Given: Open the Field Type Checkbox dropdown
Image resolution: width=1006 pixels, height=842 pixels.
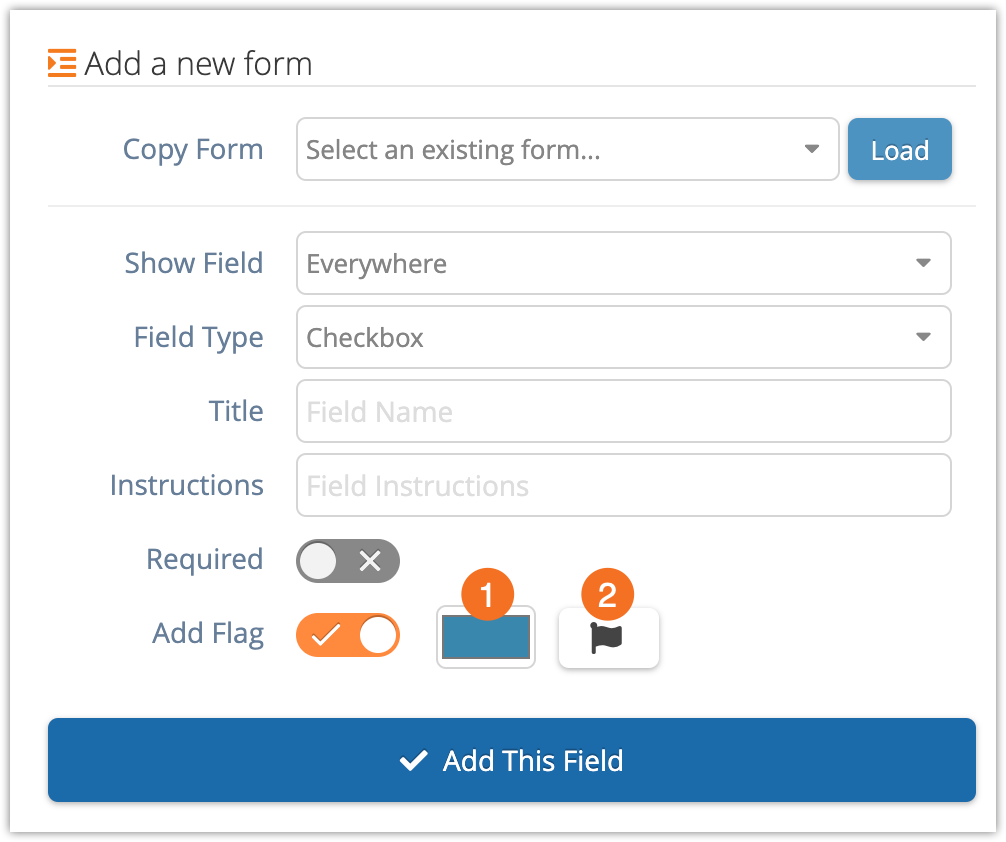Looking at the screenshot, I should 623,337.
